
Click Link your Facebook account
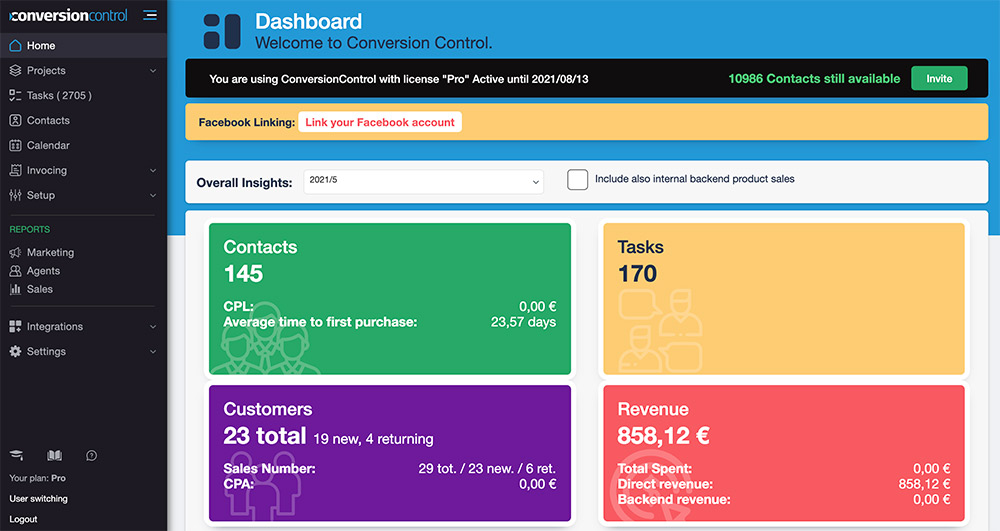click(379, 122)
